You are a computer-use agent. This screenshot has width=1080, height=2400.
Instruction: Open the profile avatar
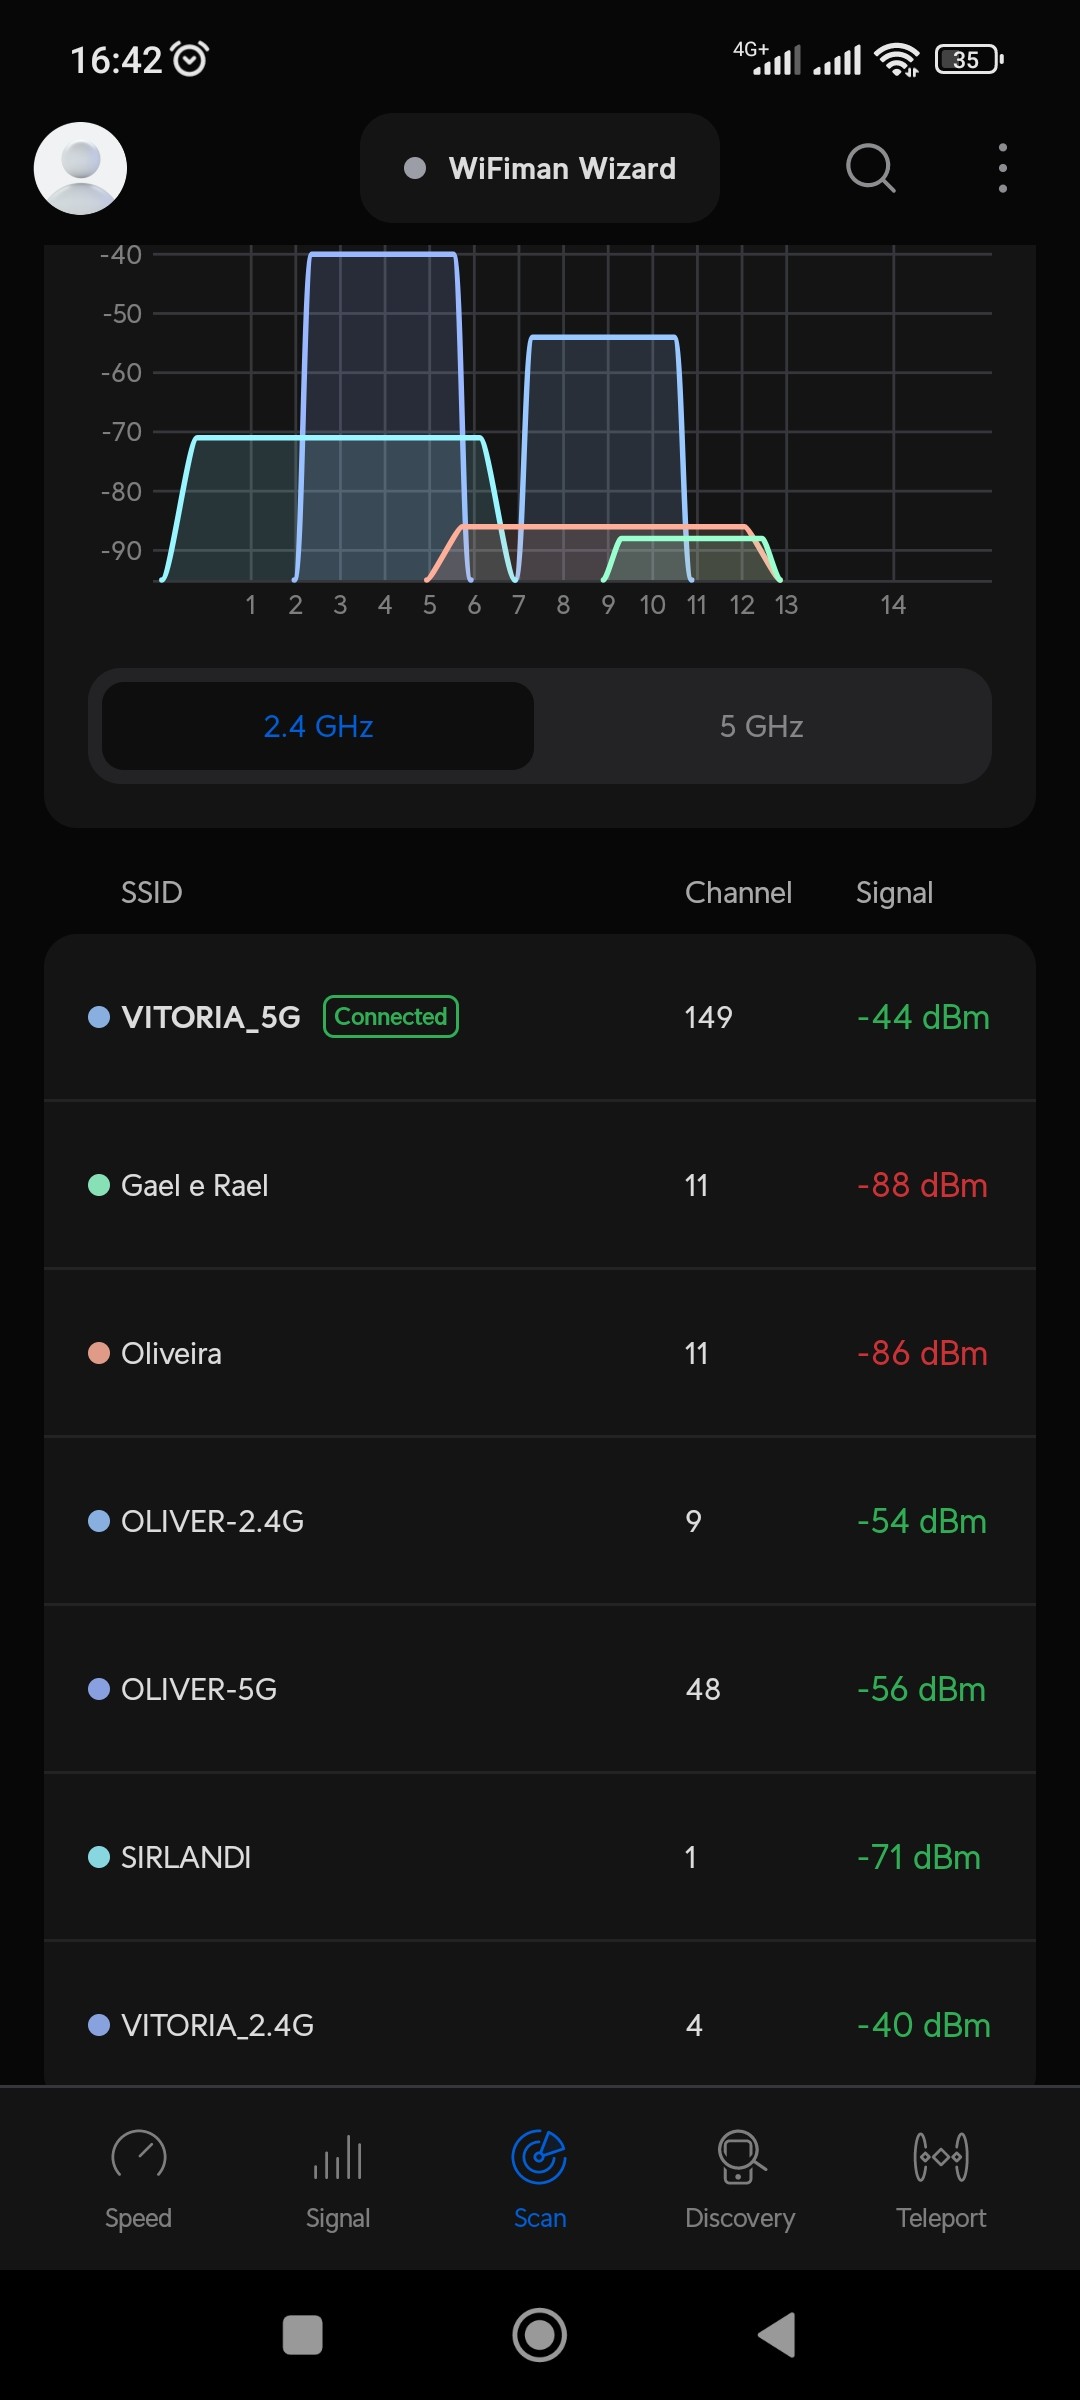pyautogui.click(x=80, y=168)
